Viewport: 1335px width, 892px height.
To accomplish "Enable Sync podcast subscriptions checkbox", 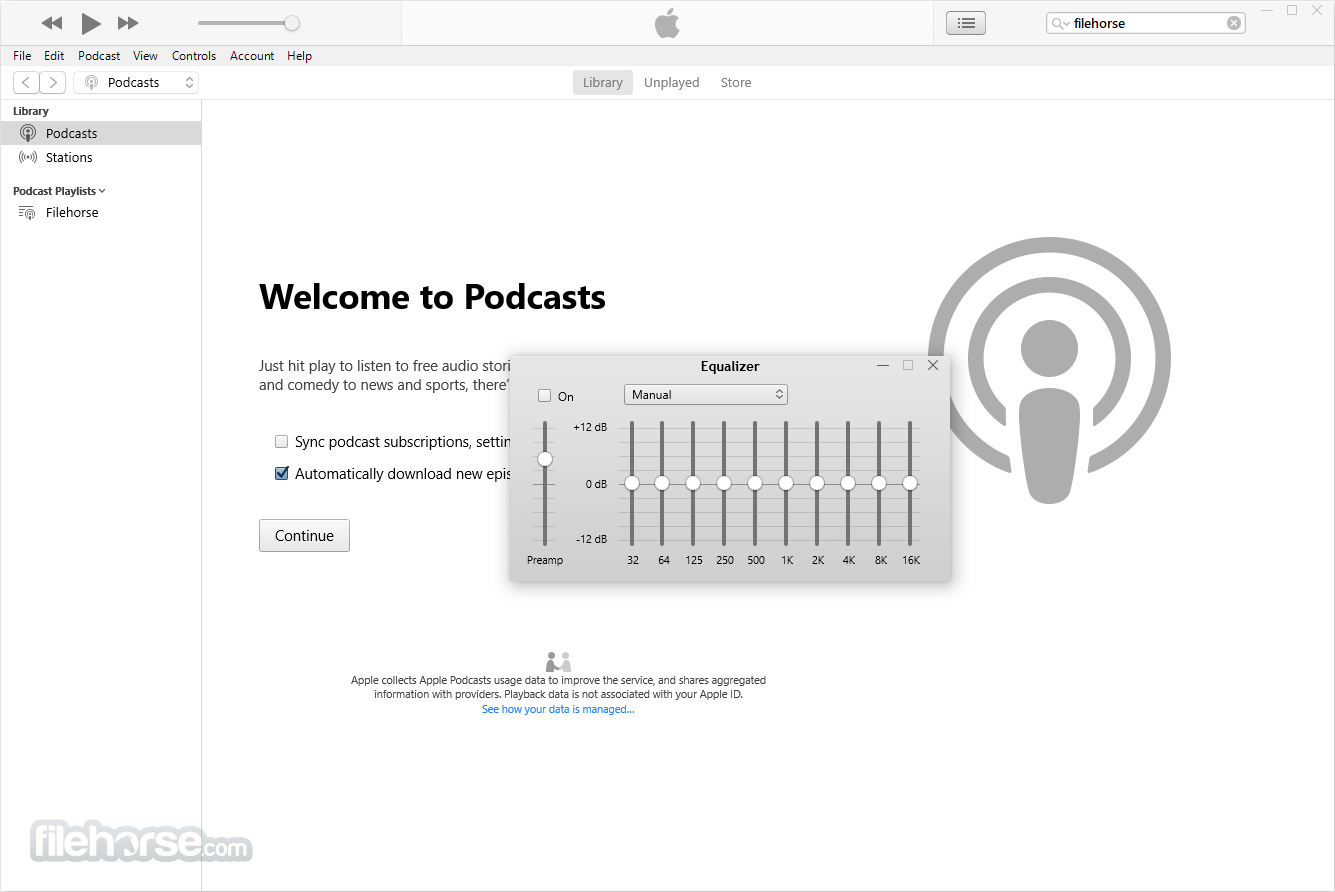I will click(282, 441).
